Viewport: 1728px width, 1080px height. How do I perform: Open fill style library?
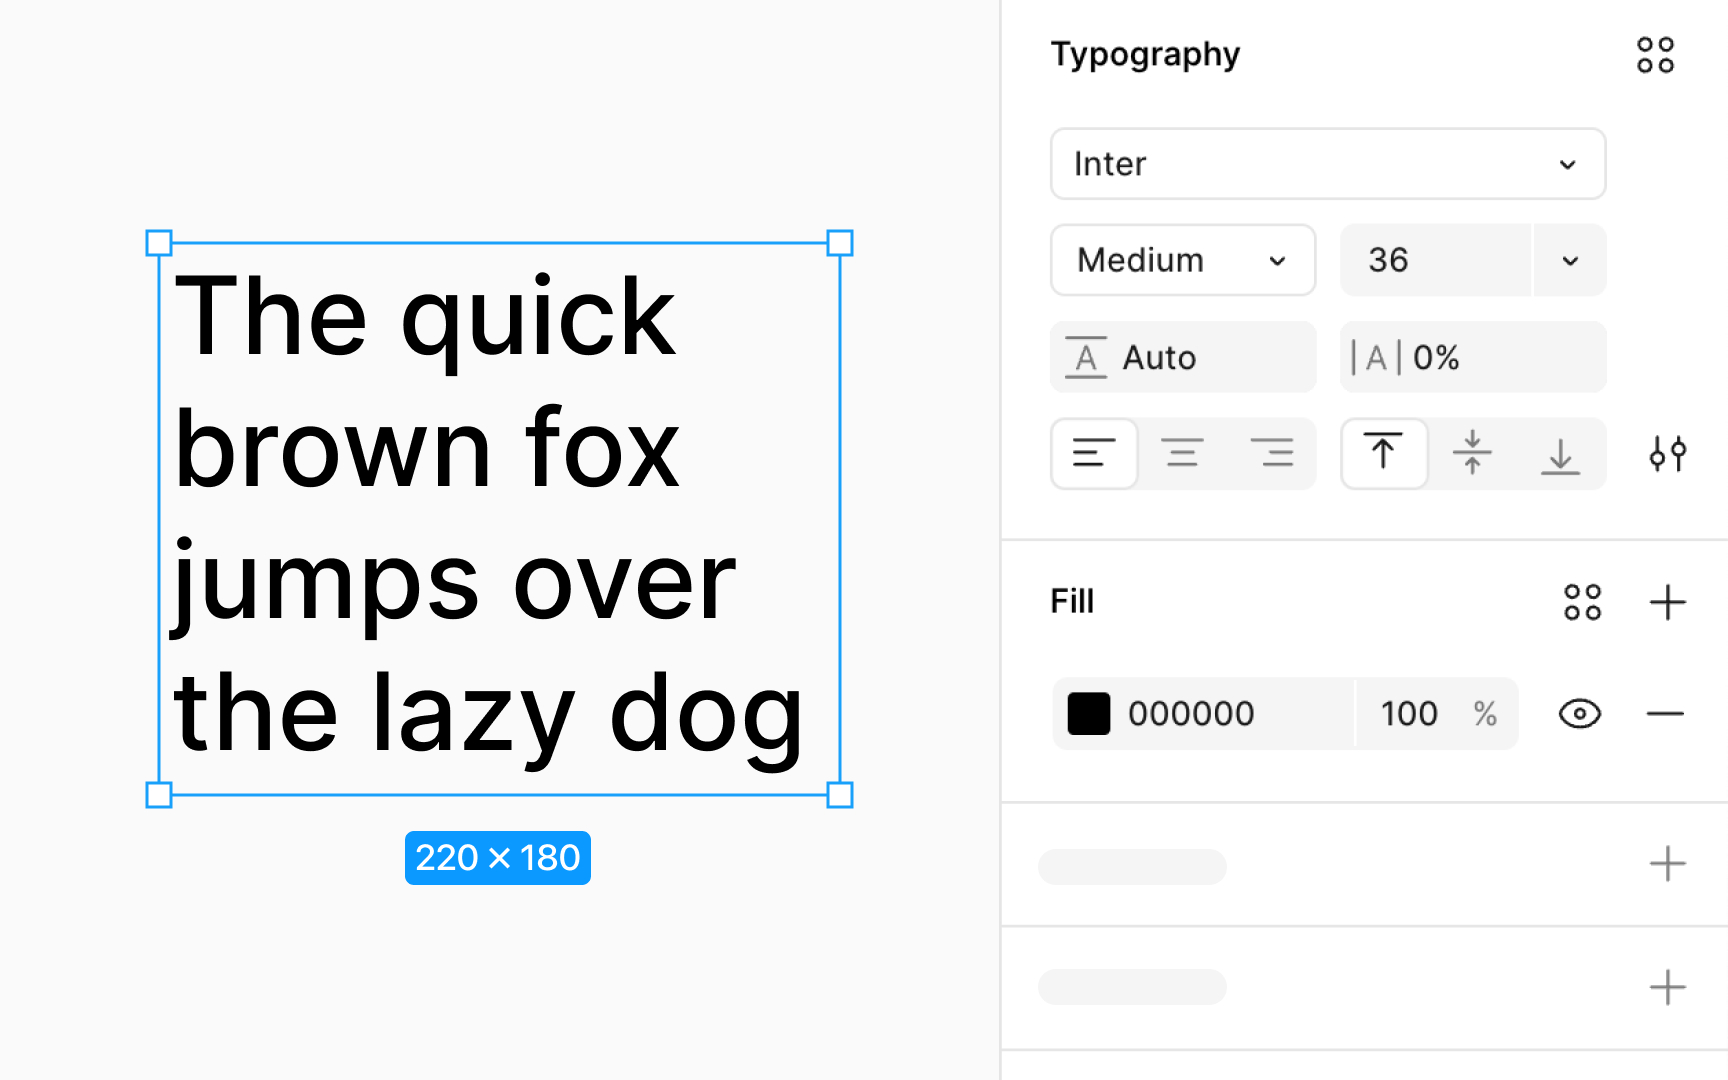[1582, 601]
